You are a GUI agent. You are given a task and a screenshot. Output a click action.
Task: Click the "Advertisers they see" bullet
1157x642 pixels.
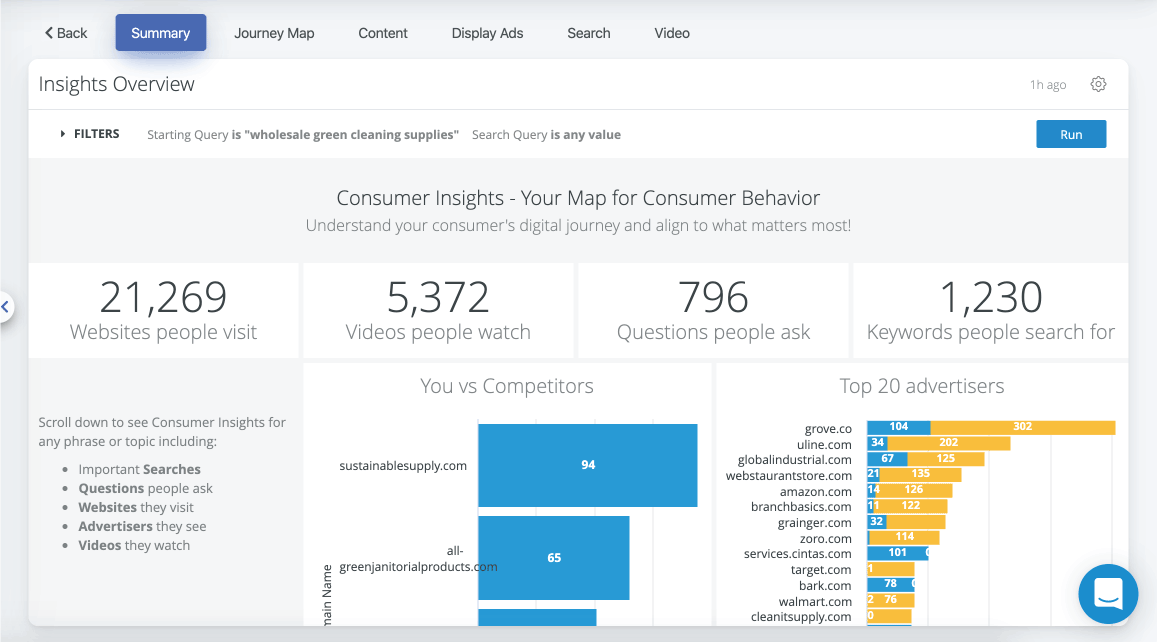pyautogui.click(x=142, y=526)
